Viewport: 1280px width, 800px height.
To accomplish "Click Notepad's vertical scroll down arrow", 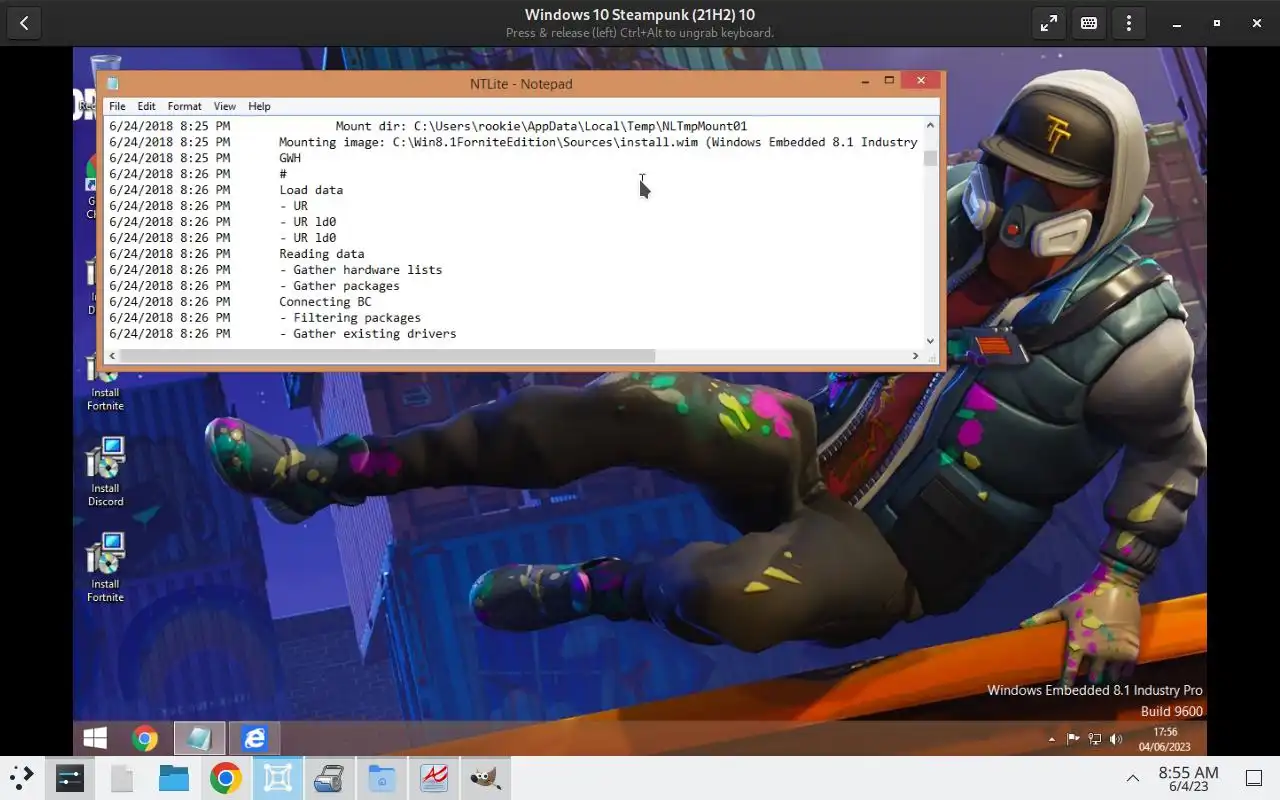I will (931, 340).
